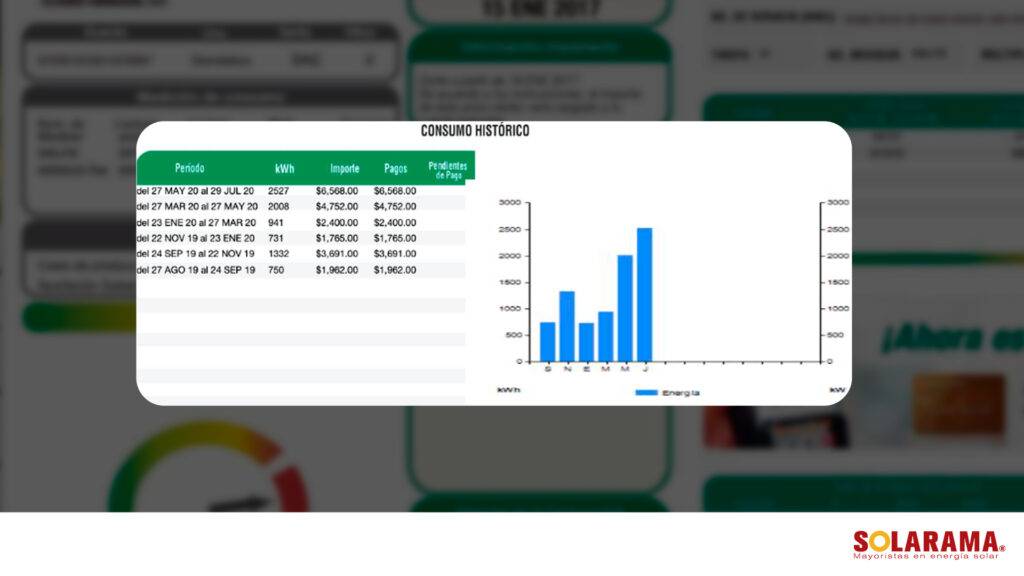Click the Importe column header
This screenshot has height=576, width=1024.
344,168
